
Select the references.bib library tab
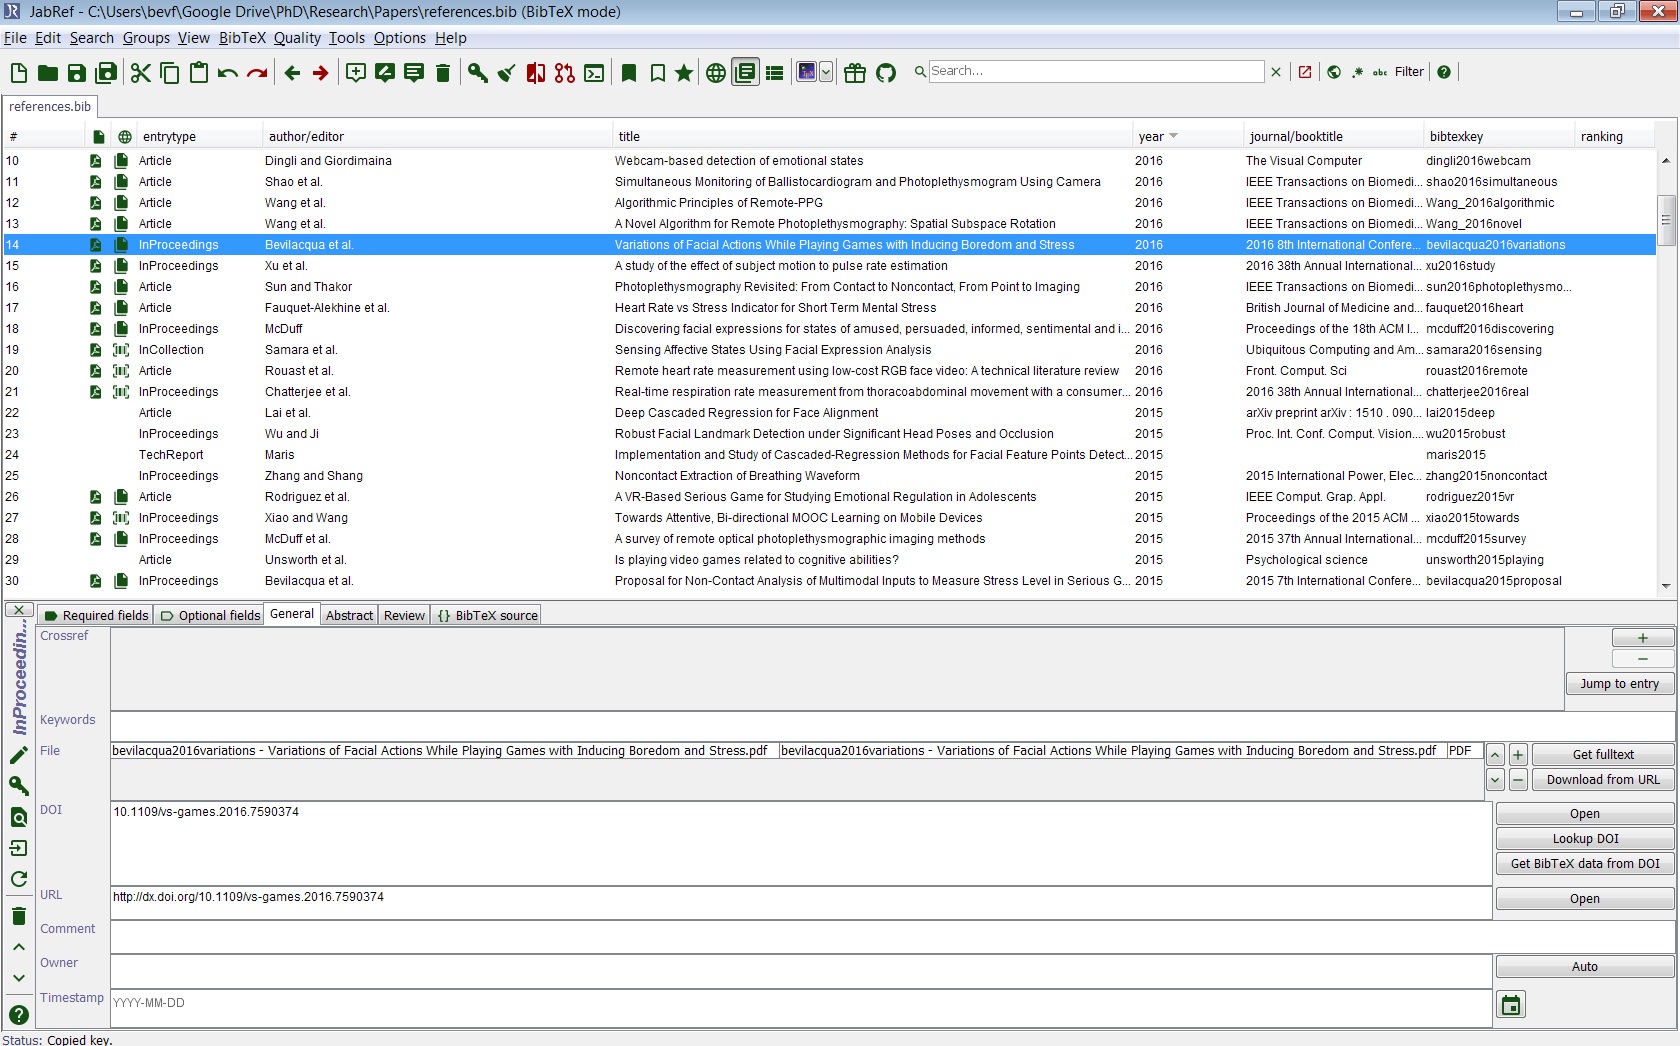point(50,107)
